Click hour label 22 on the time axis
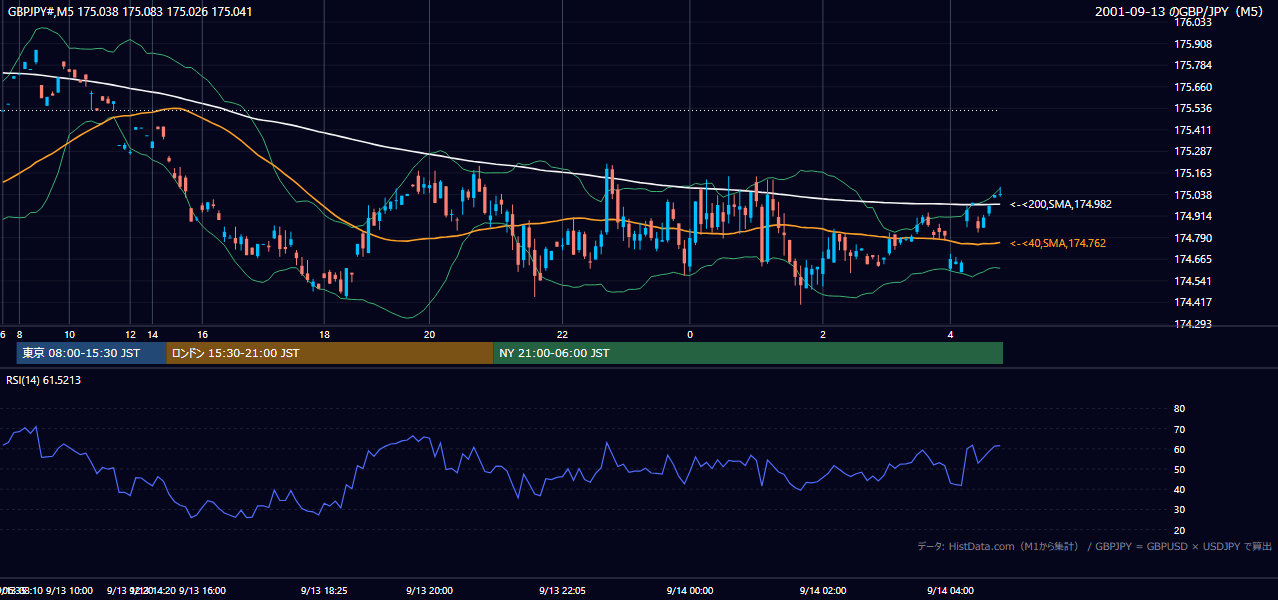The height and width of the screenshot is (600, 1278). [562, 334]
